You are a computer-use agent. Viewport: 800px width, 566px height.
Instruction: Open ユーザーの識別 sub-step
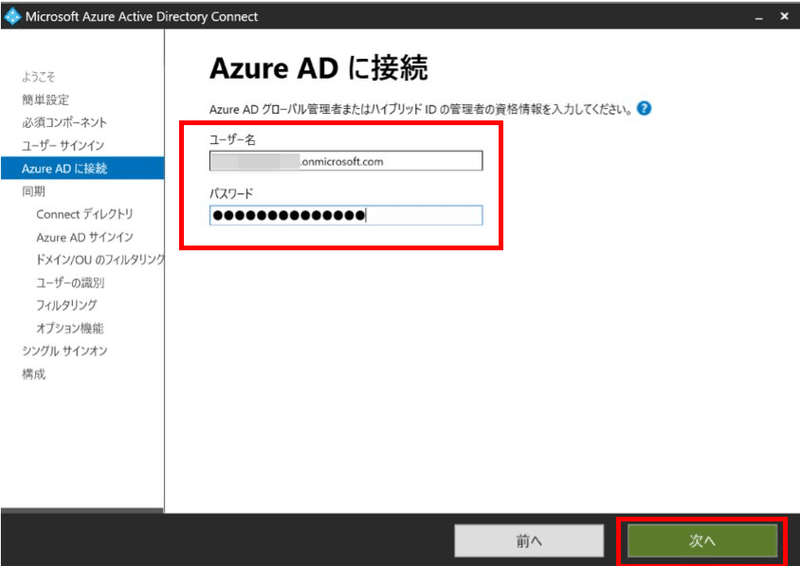pos(70,283)
